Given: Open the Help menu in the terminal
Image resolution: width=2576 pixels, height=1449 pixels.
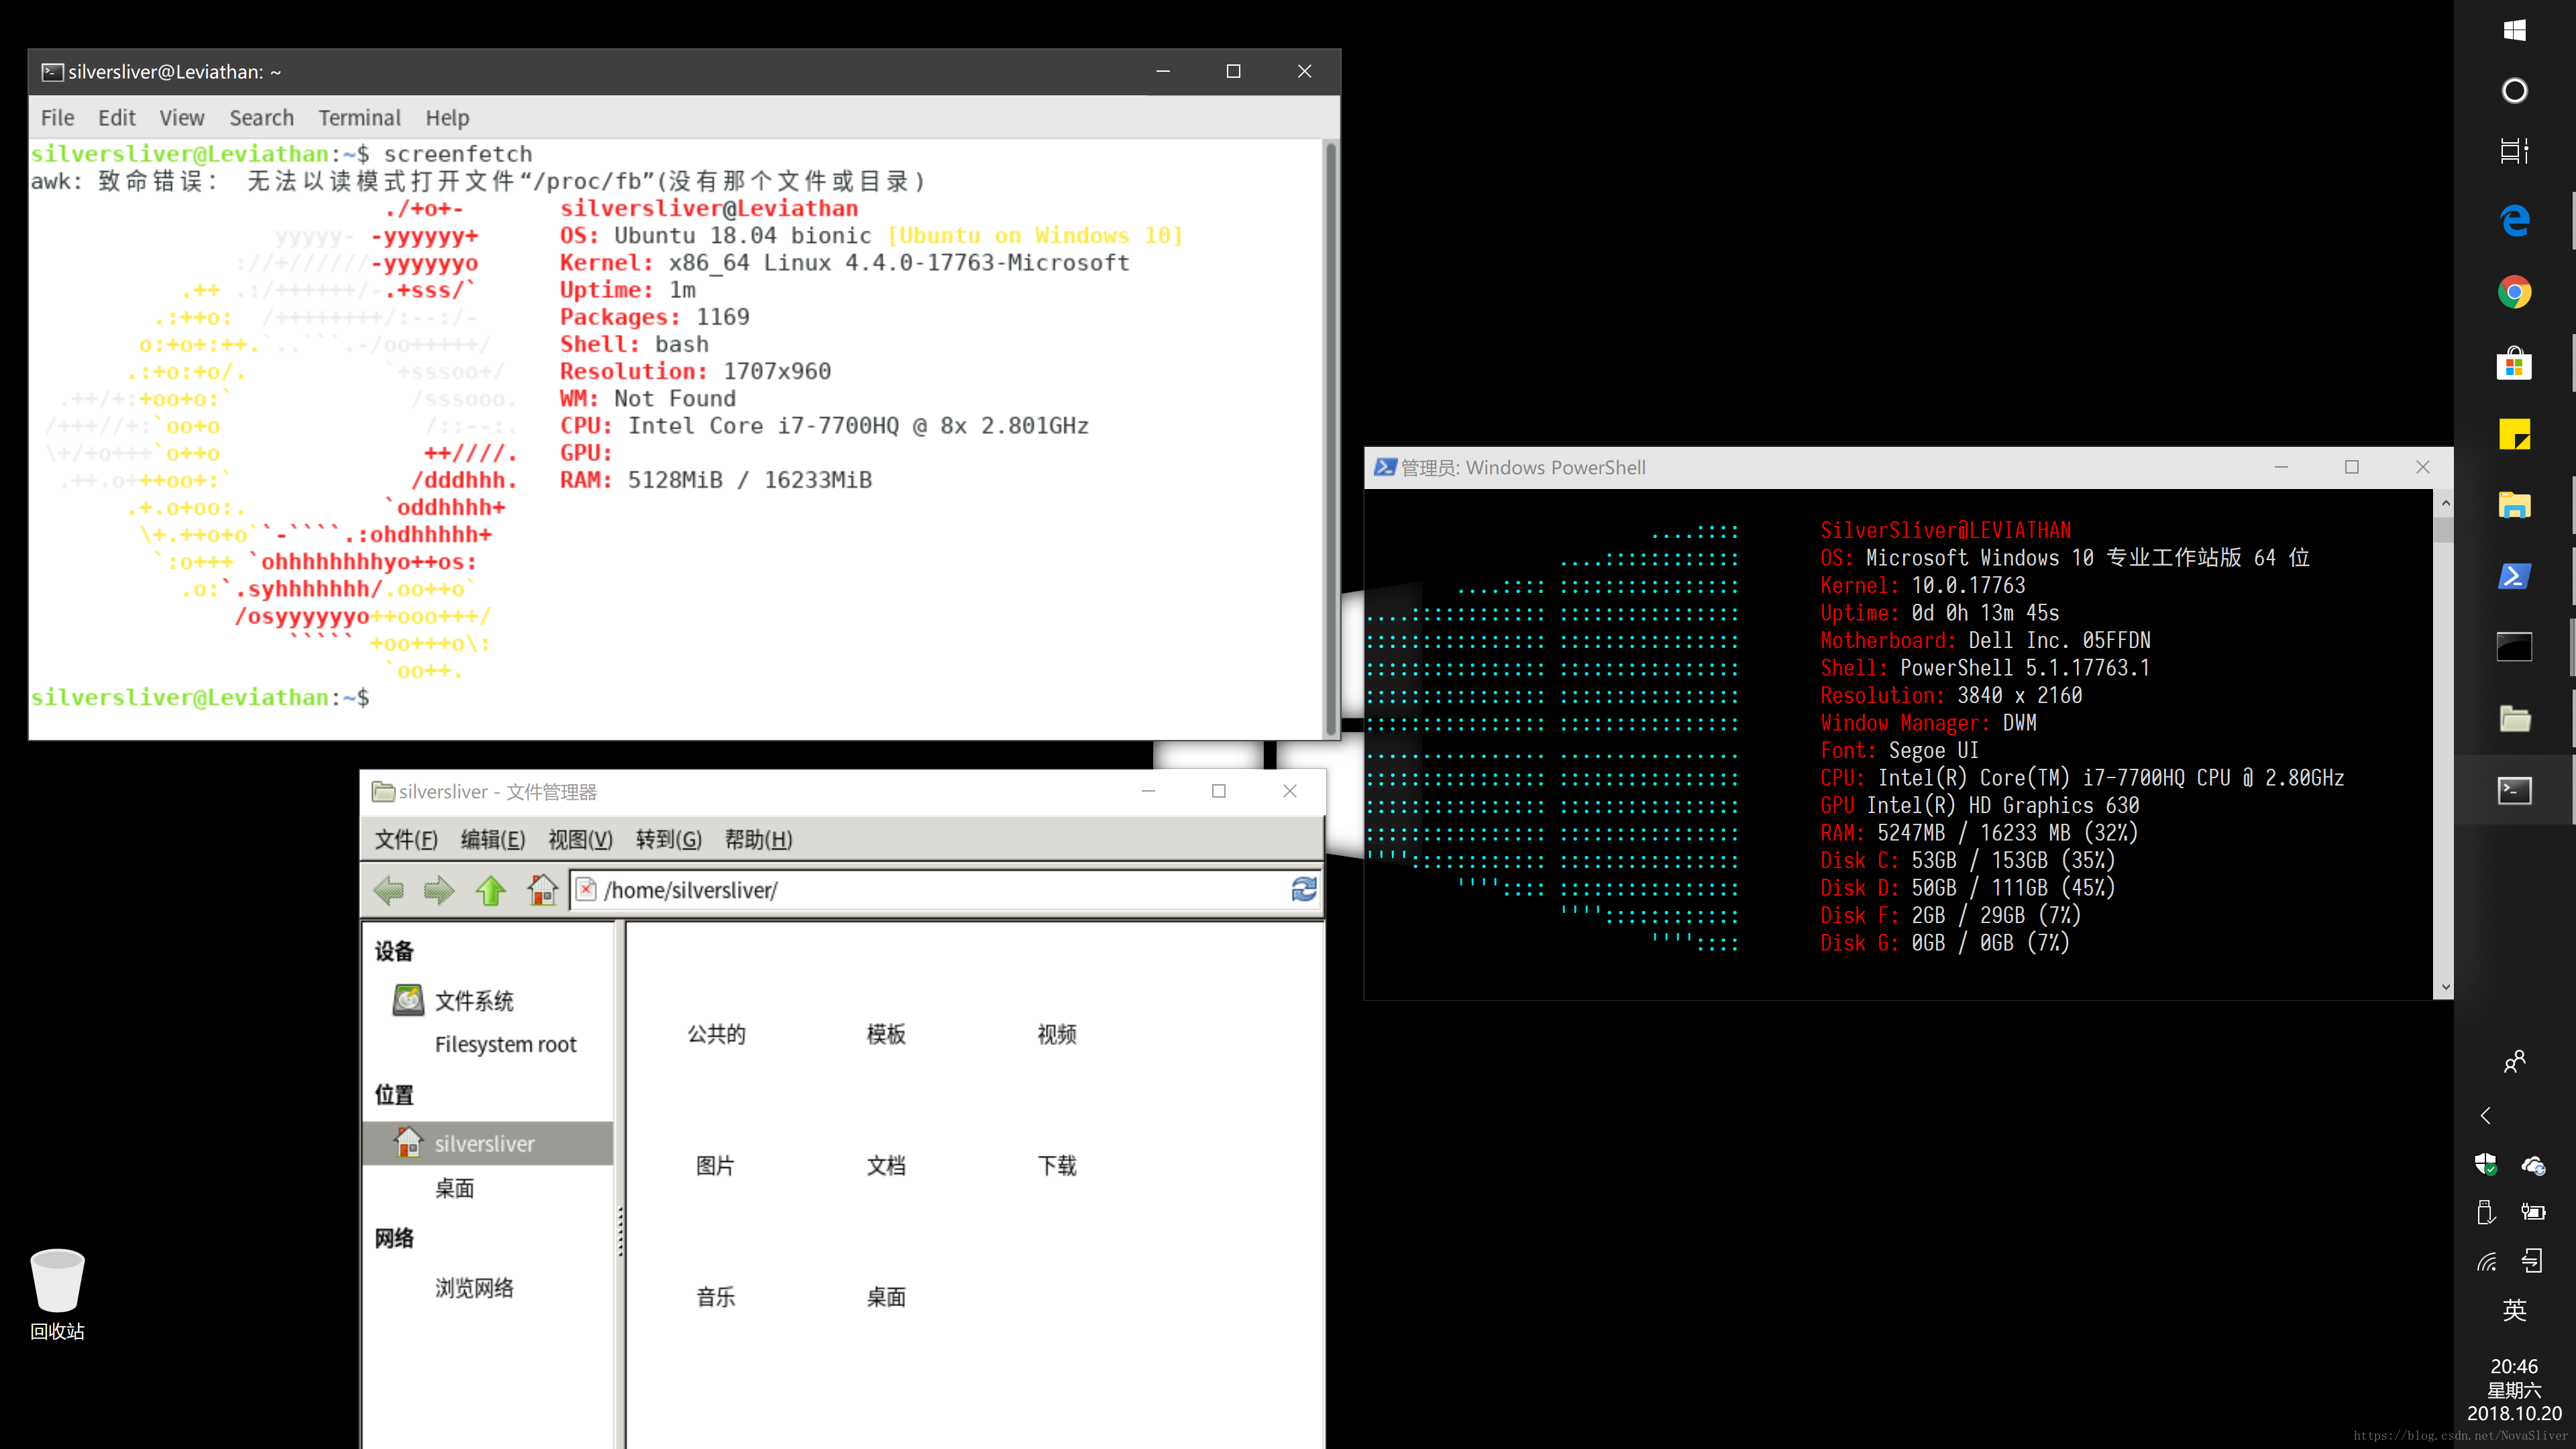Looking at the screenshot, I should [x=447, y=118].
